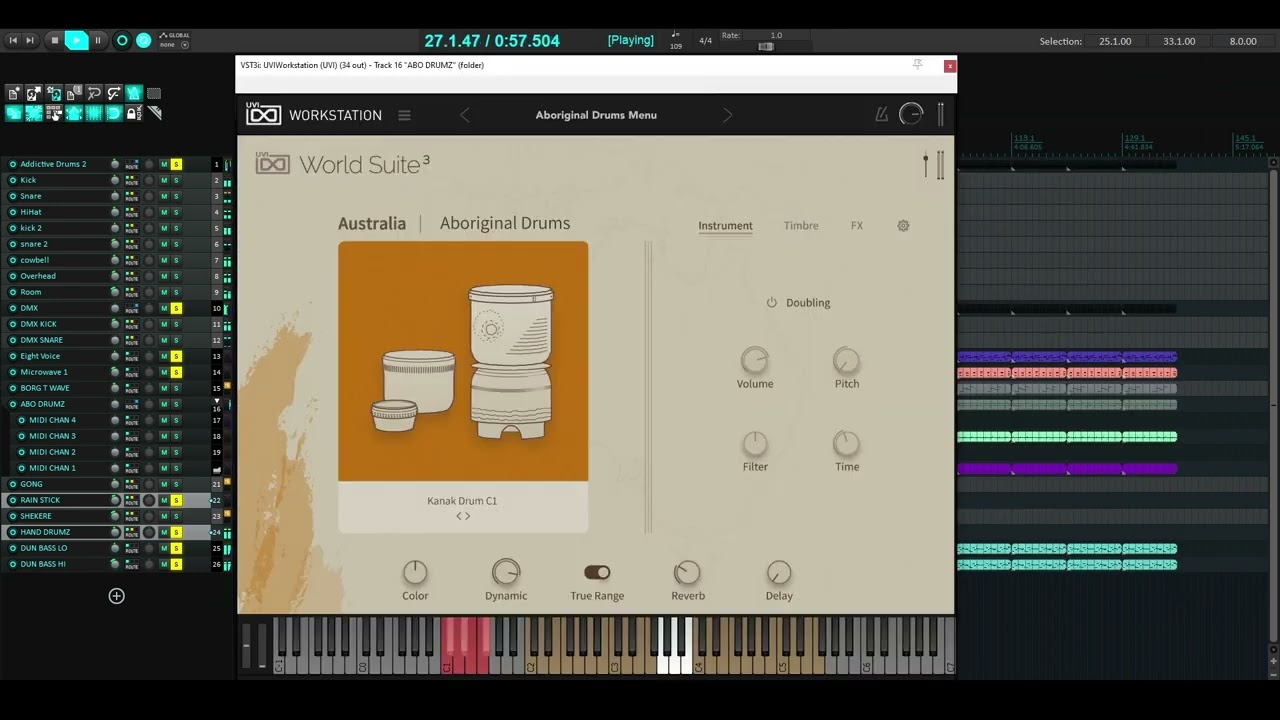
Task: Open routing for the cowbell track
Action: (132, 260)
